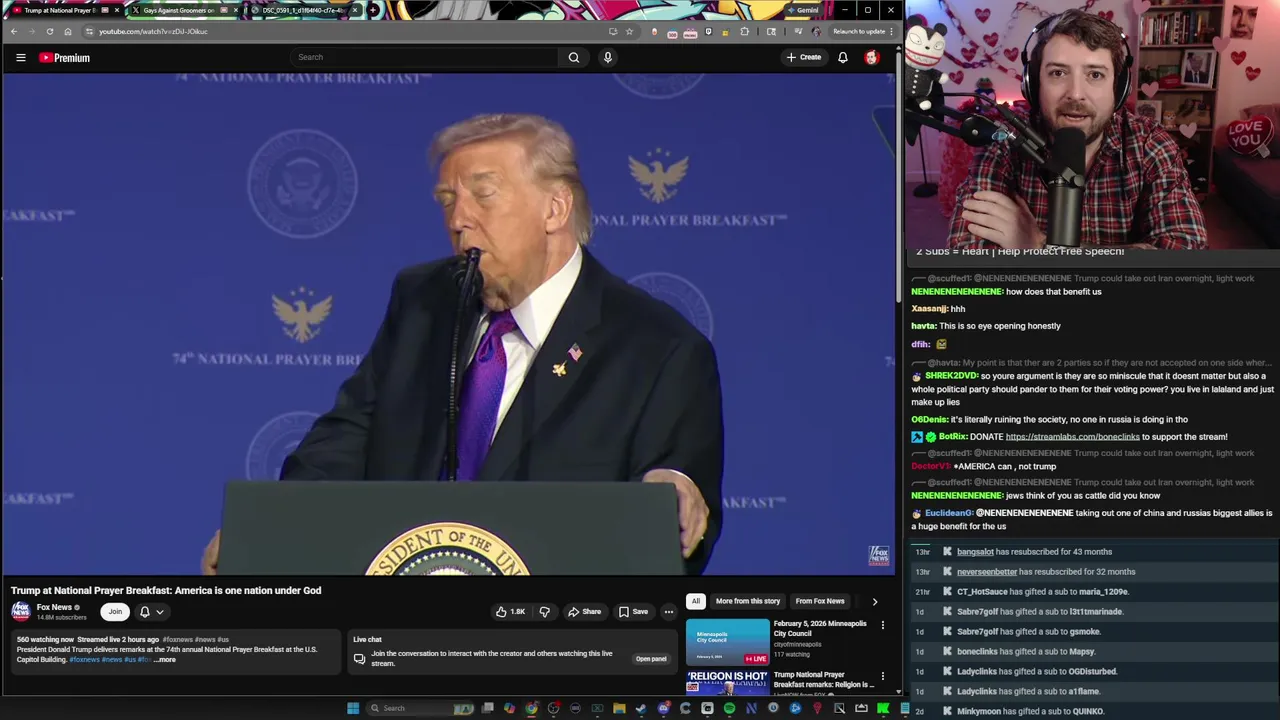Image resolution: width=1280 pixels, height=720 pixels.
Task: Go forward in the browser
Action: pyautogui.click(x=31, y=31)
